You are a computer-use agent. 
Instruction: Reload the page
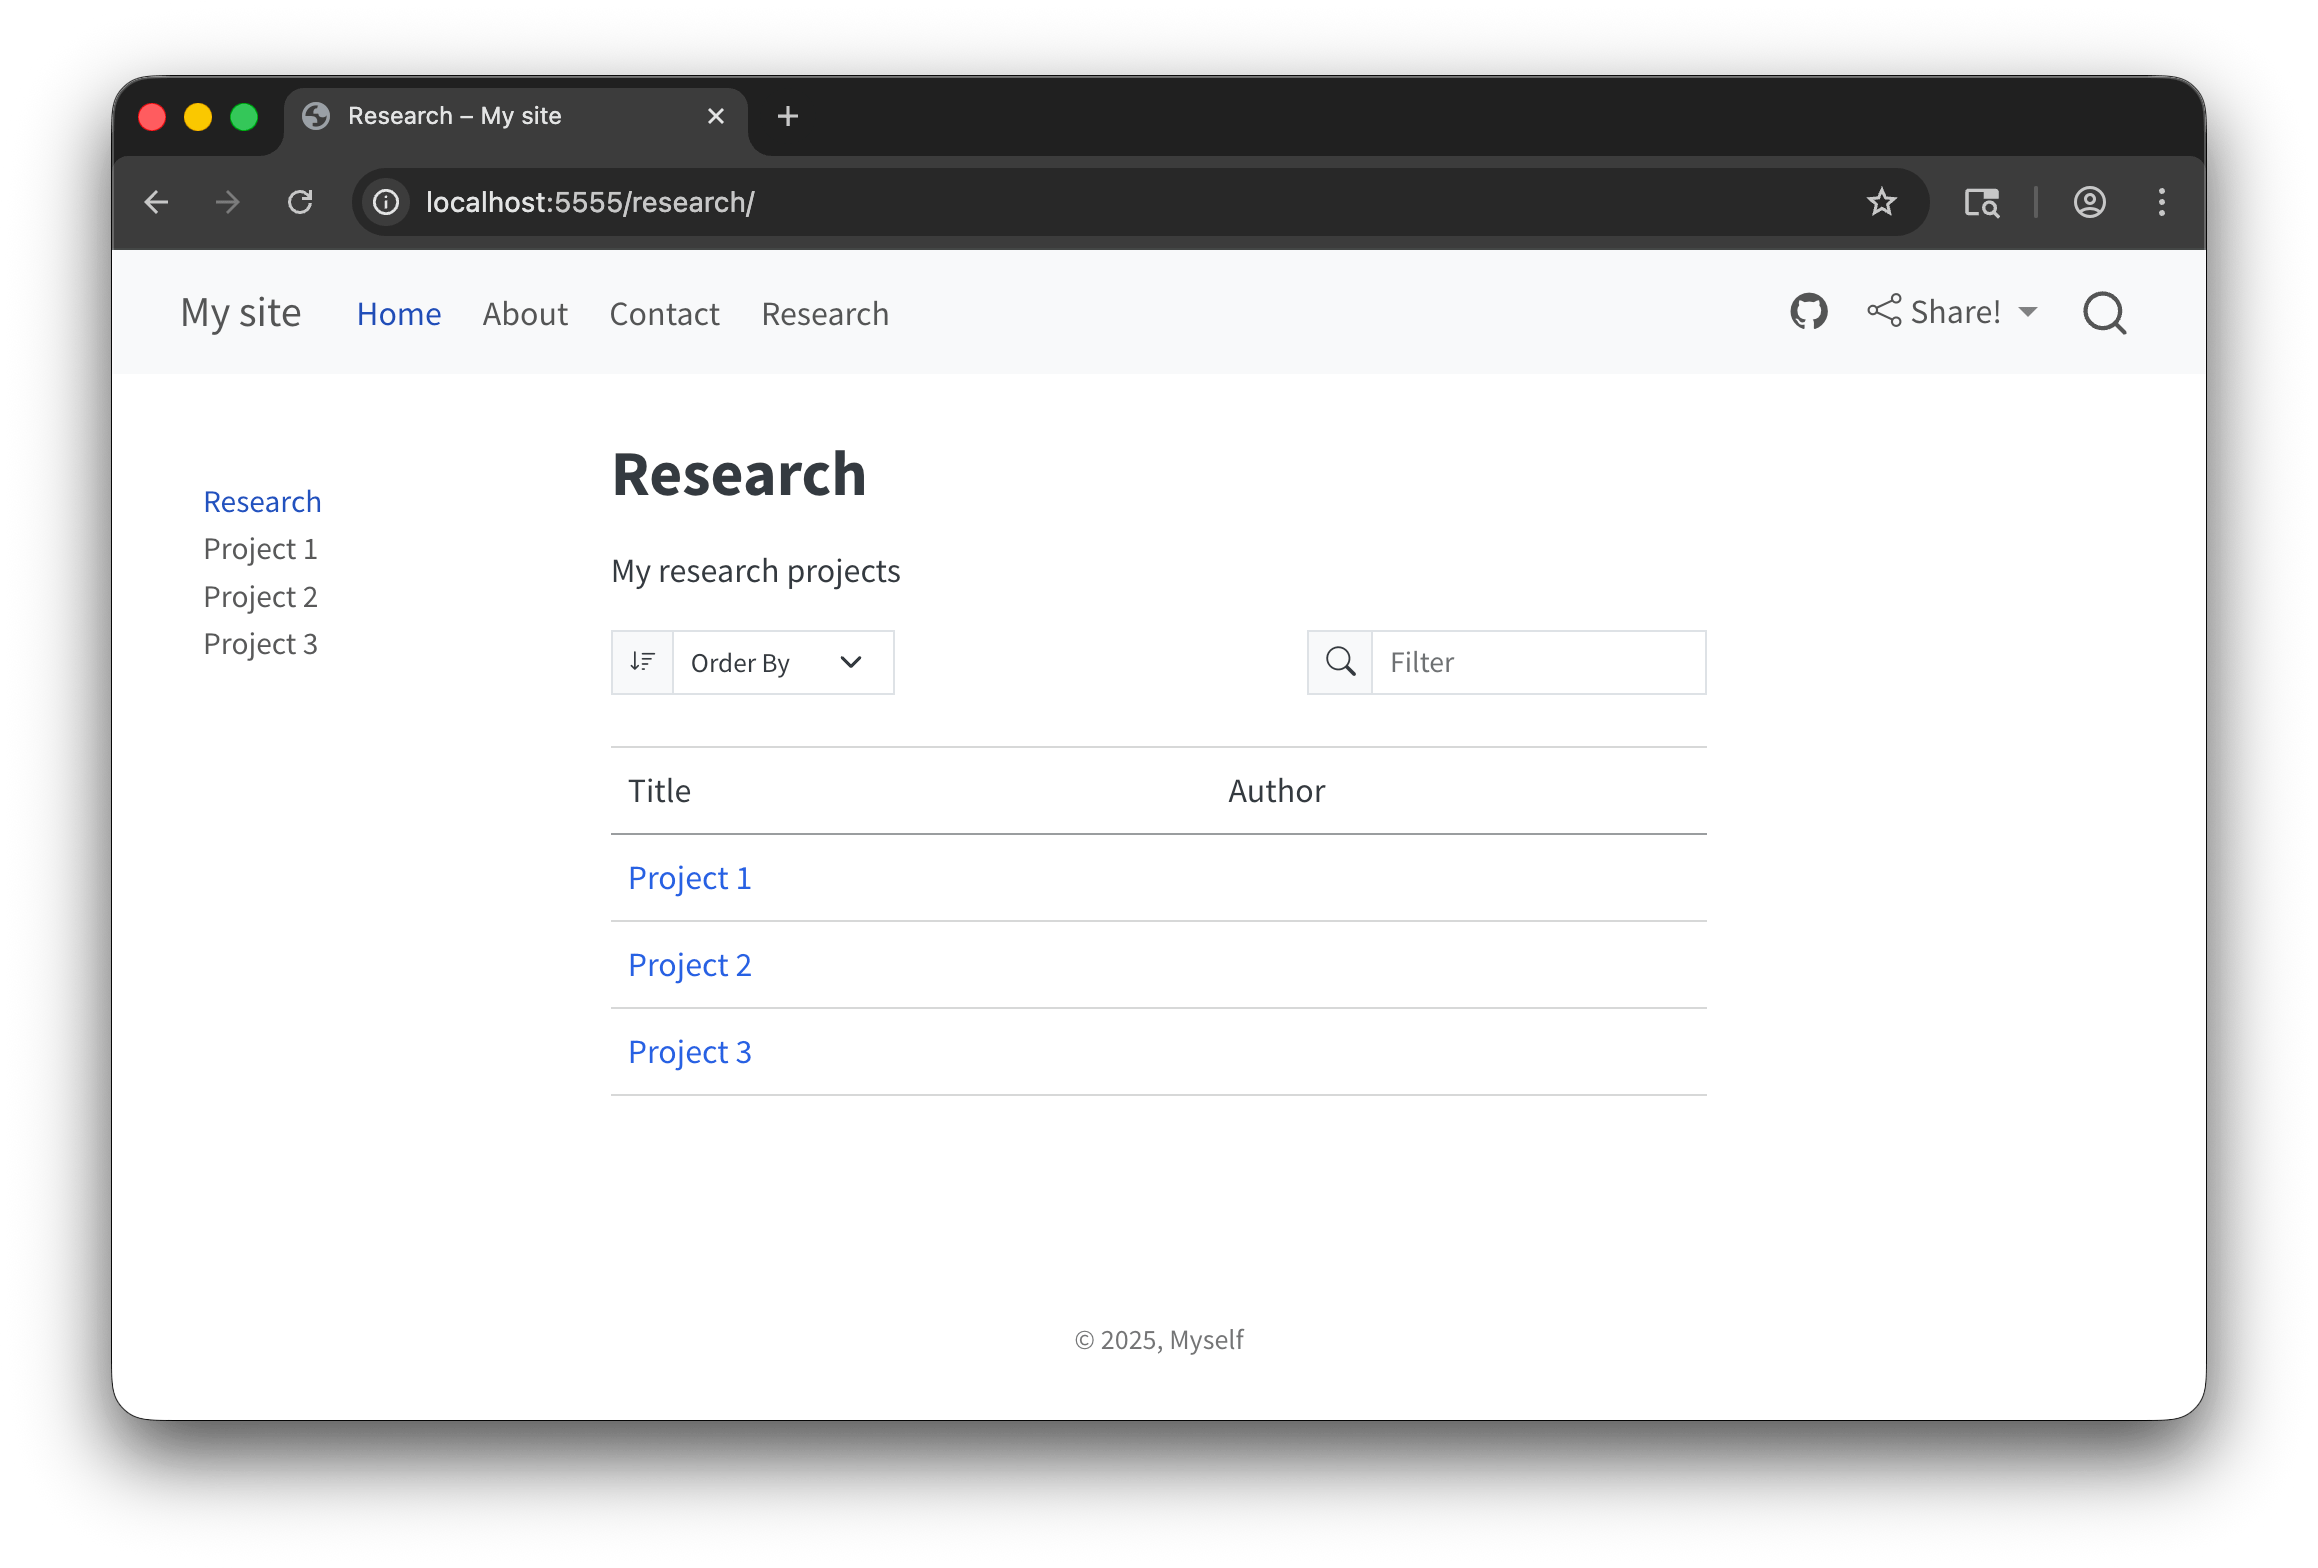(x=300, y=202)
